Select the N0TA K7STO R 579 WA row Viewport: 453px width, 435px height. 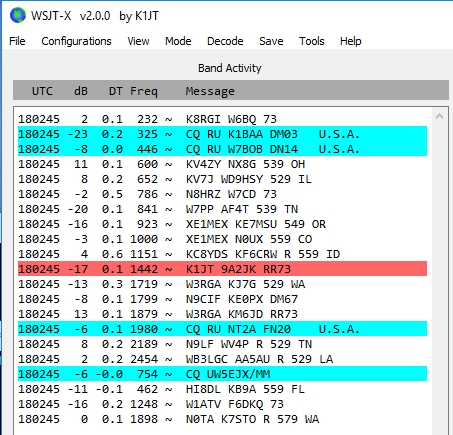click(222, 419)
